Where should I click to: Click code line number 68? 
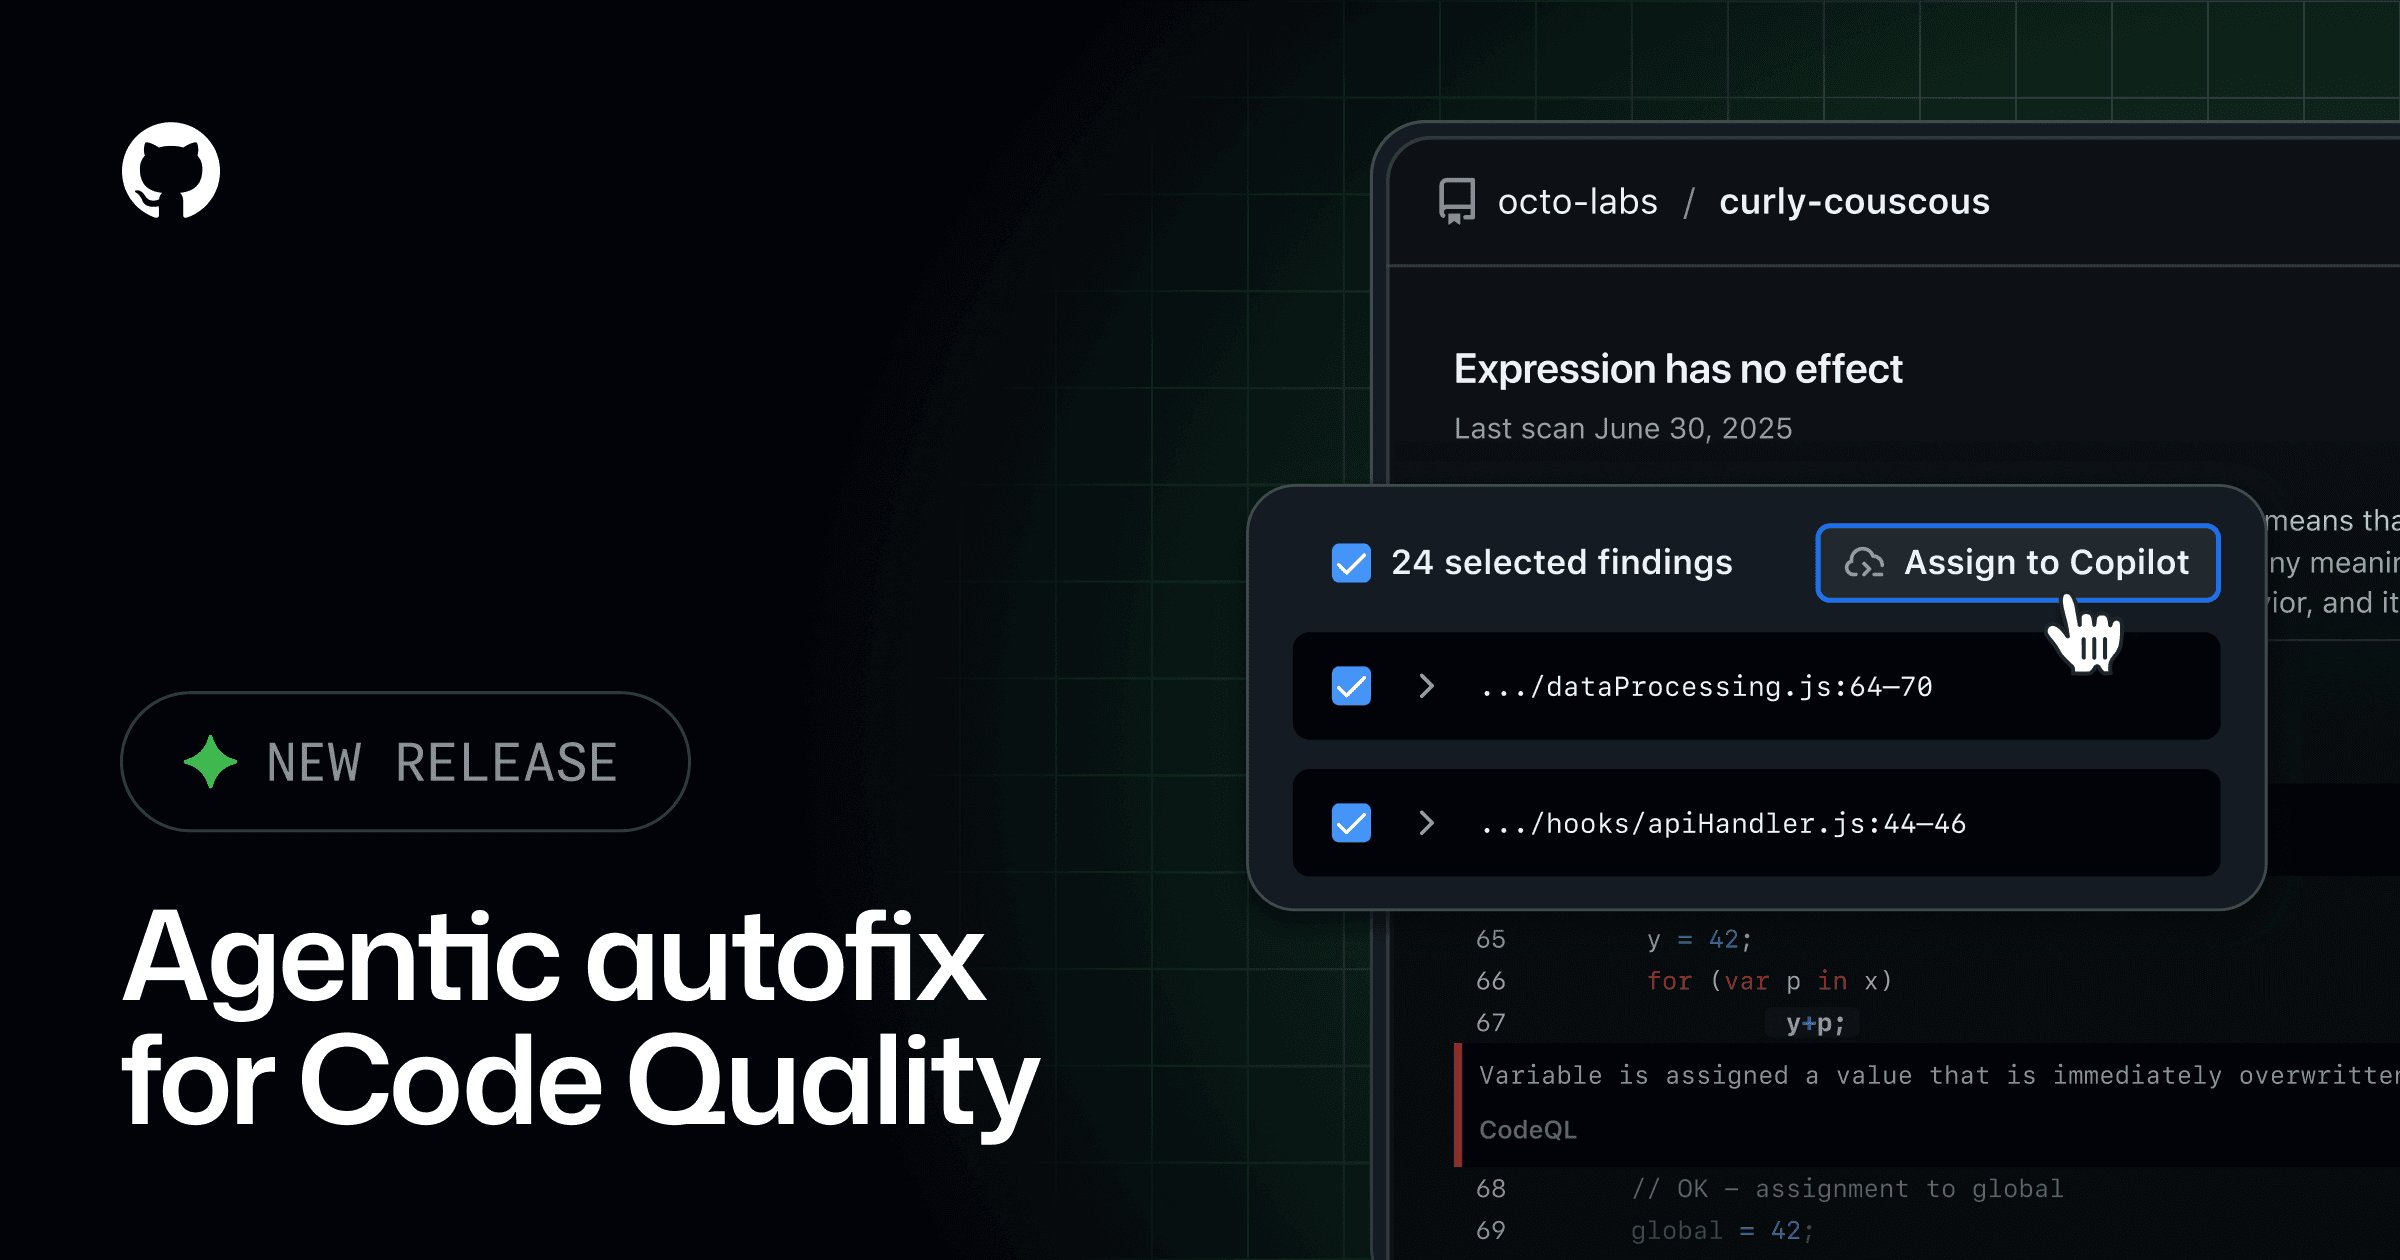pyautogui.click(x=1490, y=1189)
